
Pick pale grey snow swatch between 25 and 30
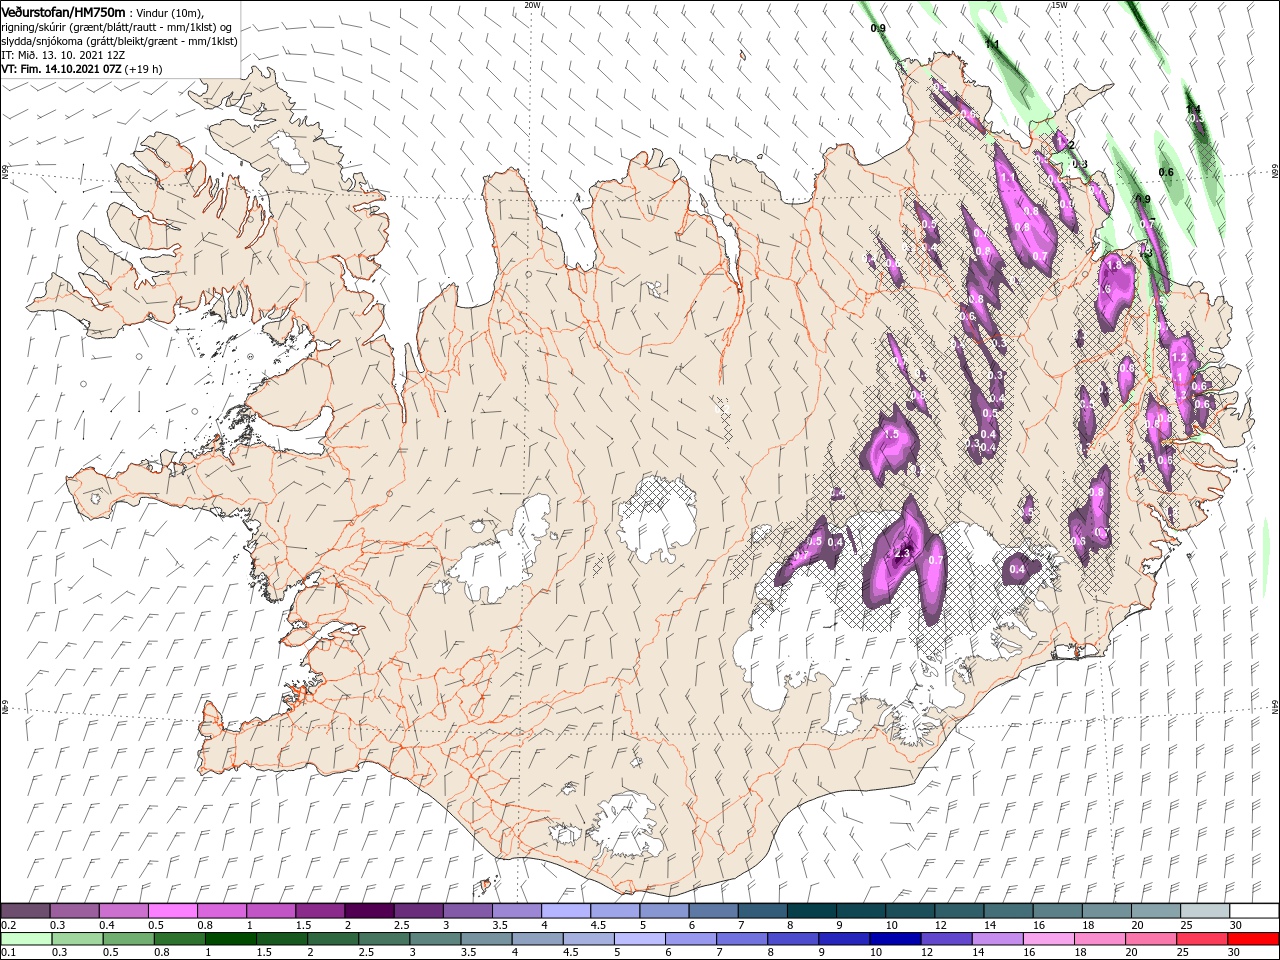1205,911
